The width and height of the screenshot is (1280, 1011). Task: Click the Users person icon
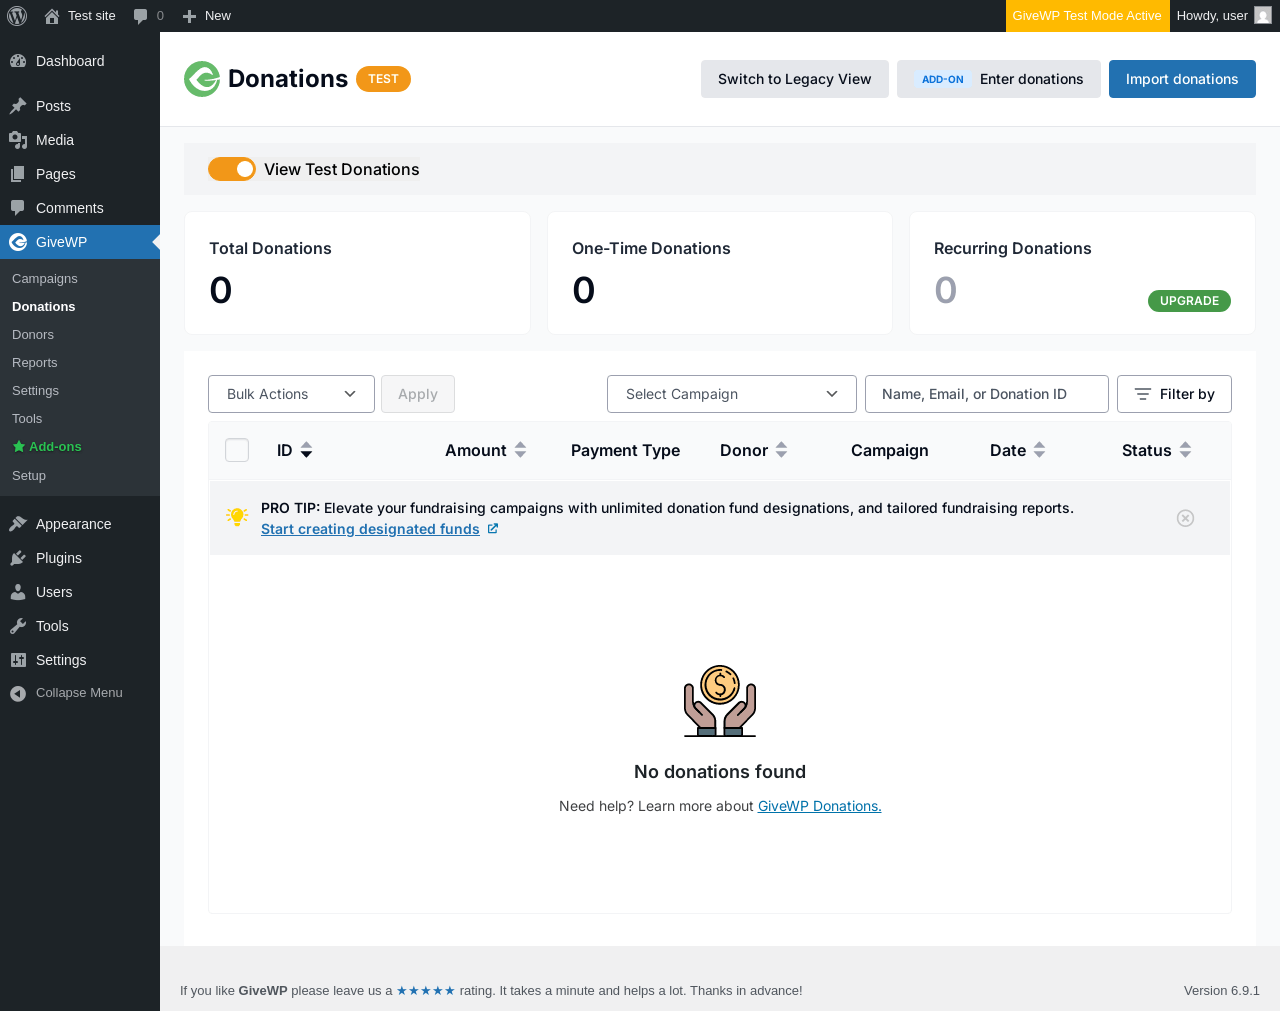click(x=18, y=592)
